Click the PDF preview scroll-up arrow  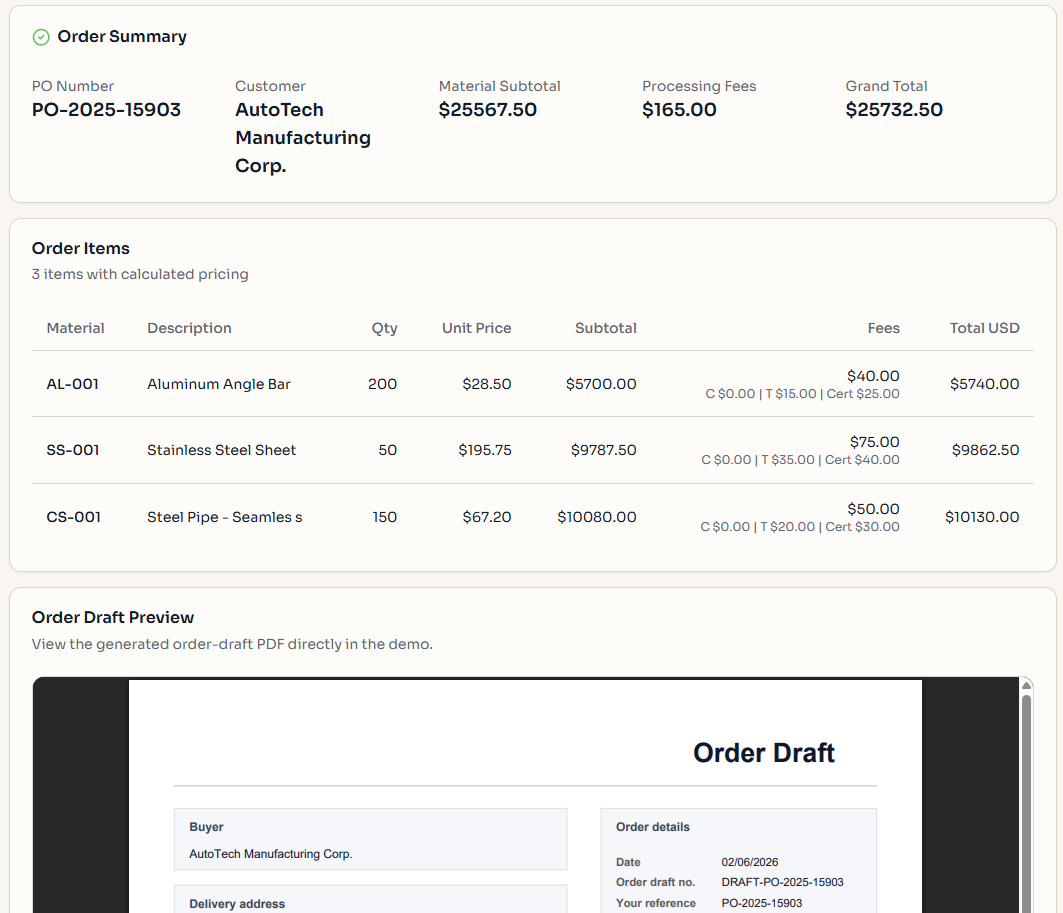1026,685
